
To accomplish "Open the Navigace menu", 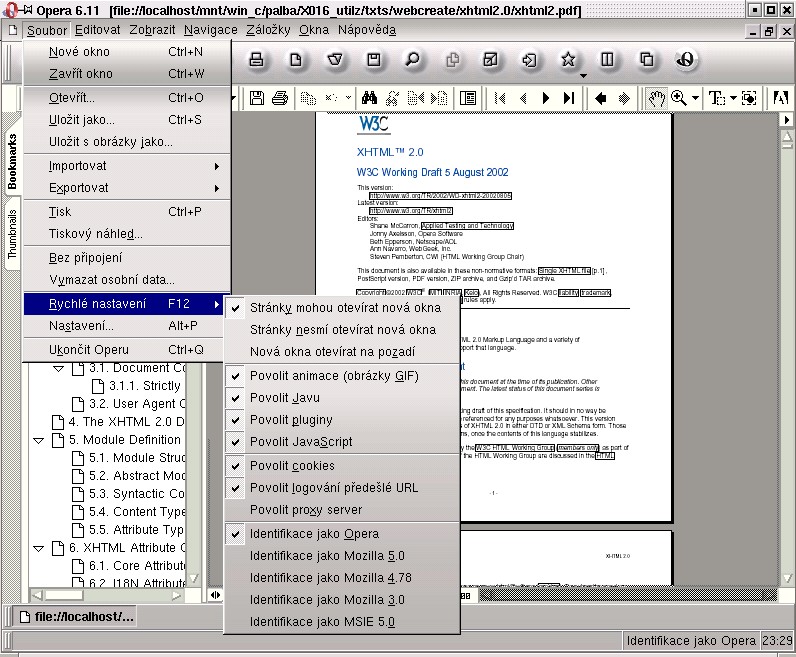I will [211, 30].
